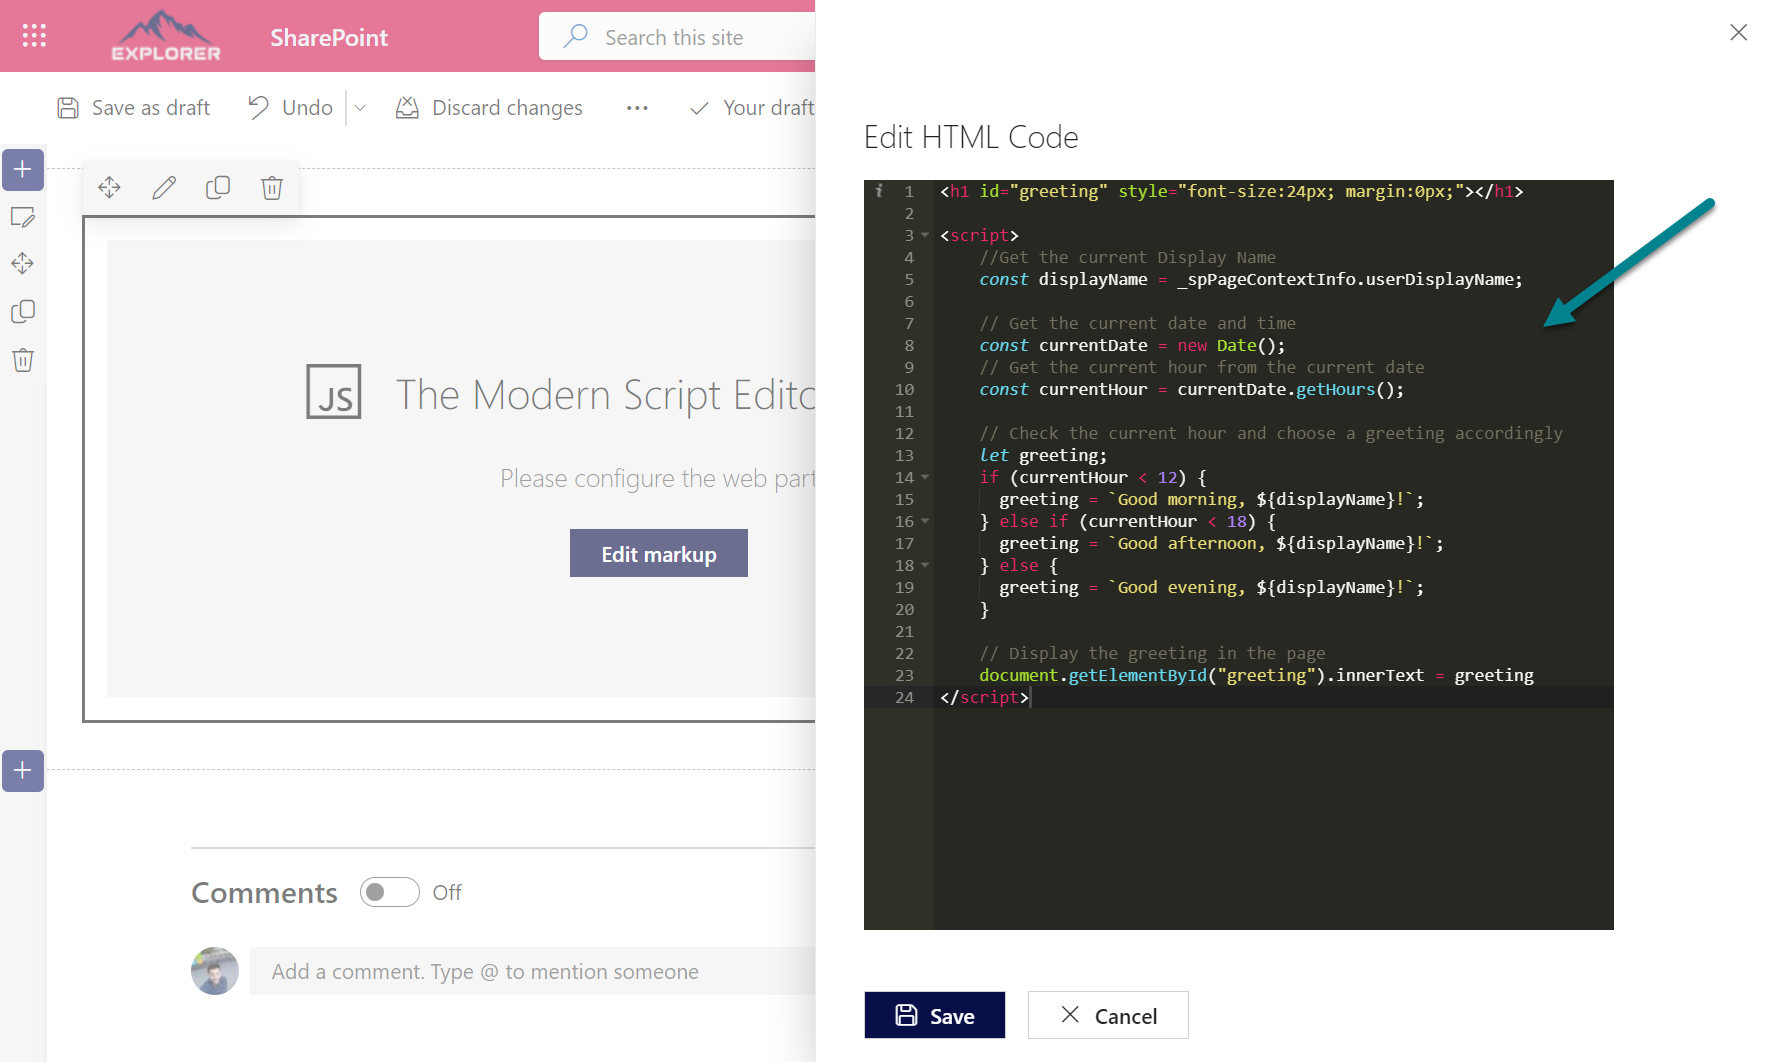Delete the section using left rail trash icon
The image size is (1774, 1062).
[23, 360]
